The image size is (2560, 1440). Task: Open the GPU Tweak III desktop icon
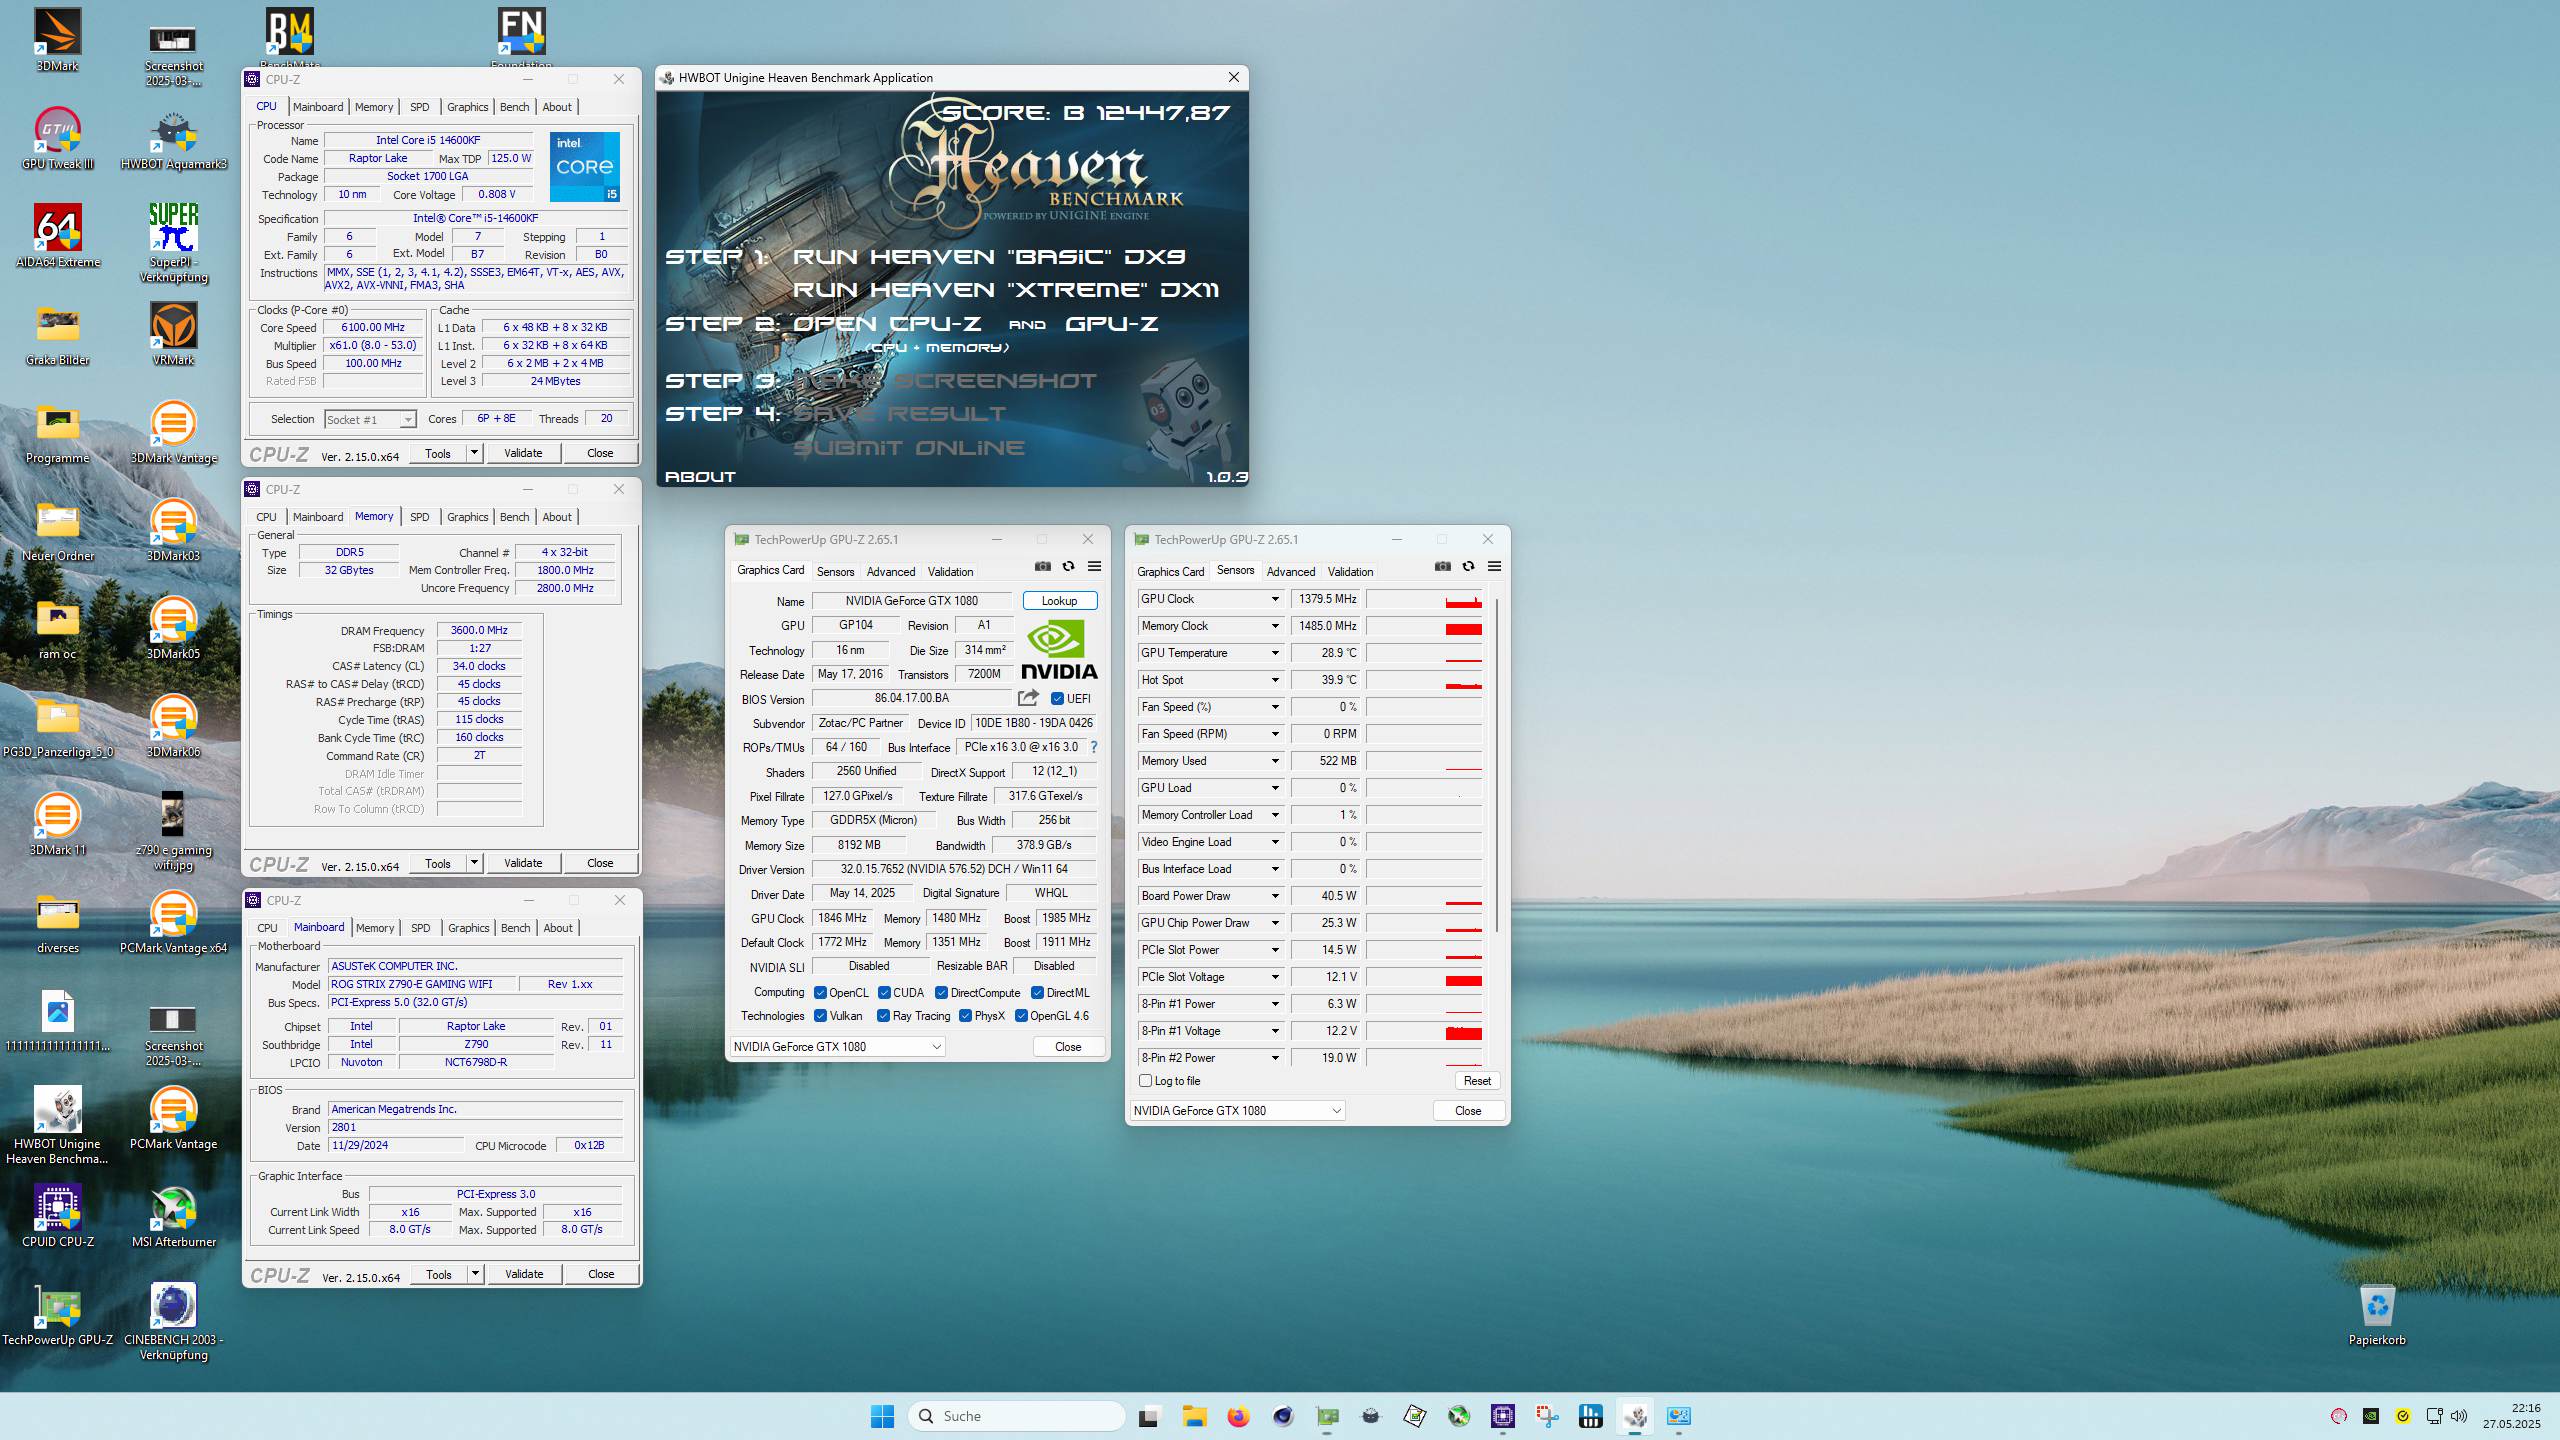[57, 138]
